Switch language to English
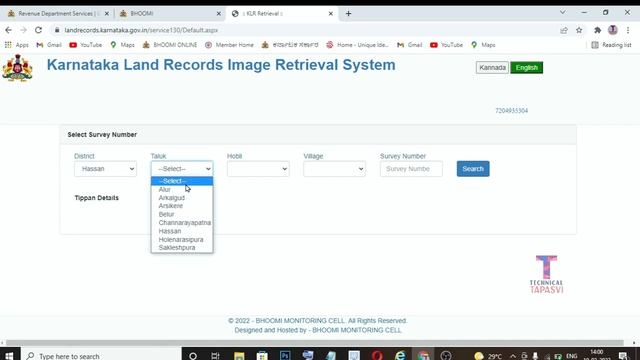This screenshot has height=360, width=640. click(527, 68)
